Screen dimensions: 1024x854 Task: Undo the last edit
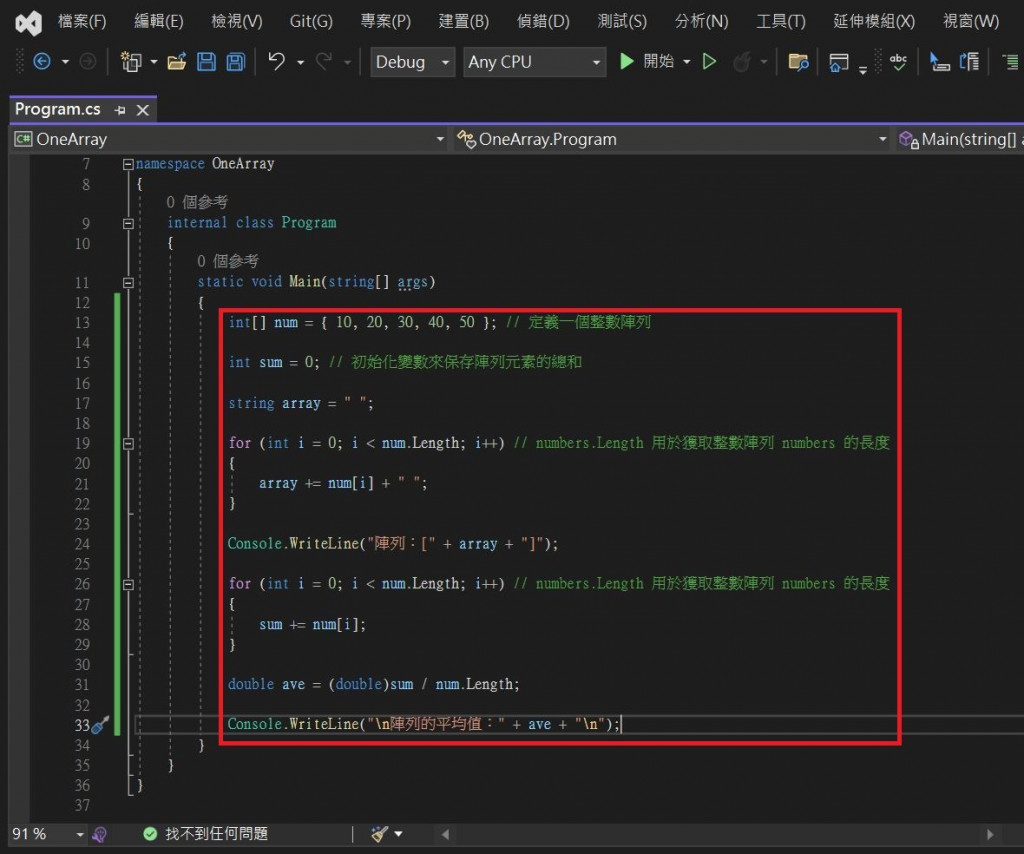click(277, 62)
